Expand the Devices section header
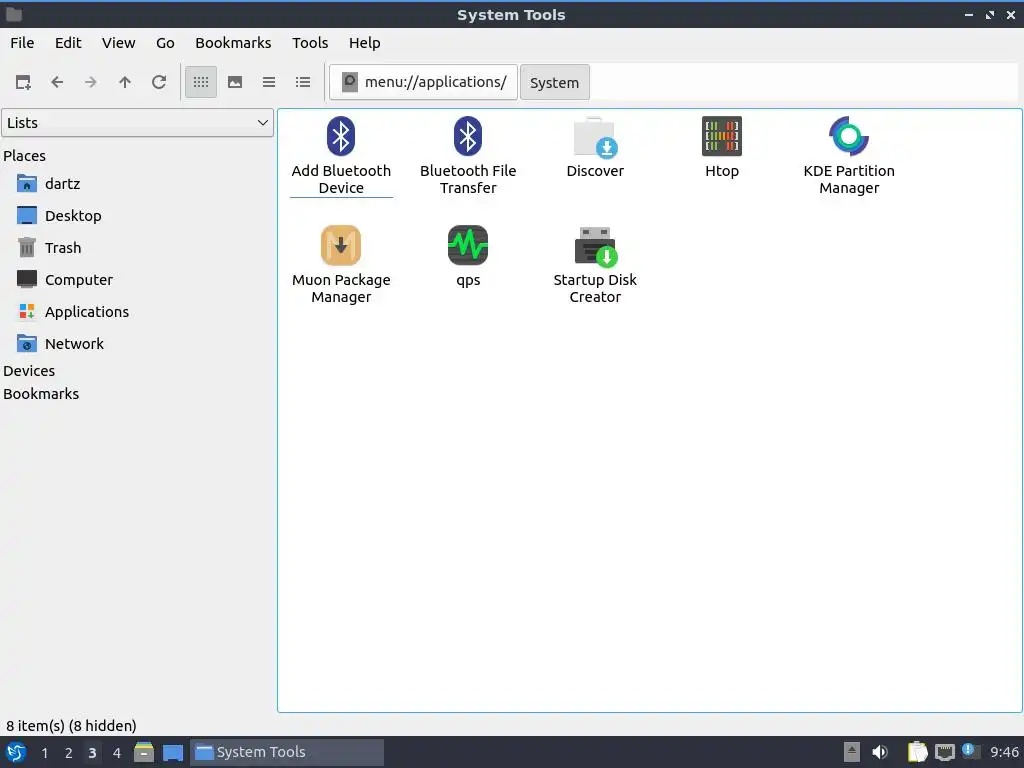Screen dimensions: 1024x768 point(29,371)
